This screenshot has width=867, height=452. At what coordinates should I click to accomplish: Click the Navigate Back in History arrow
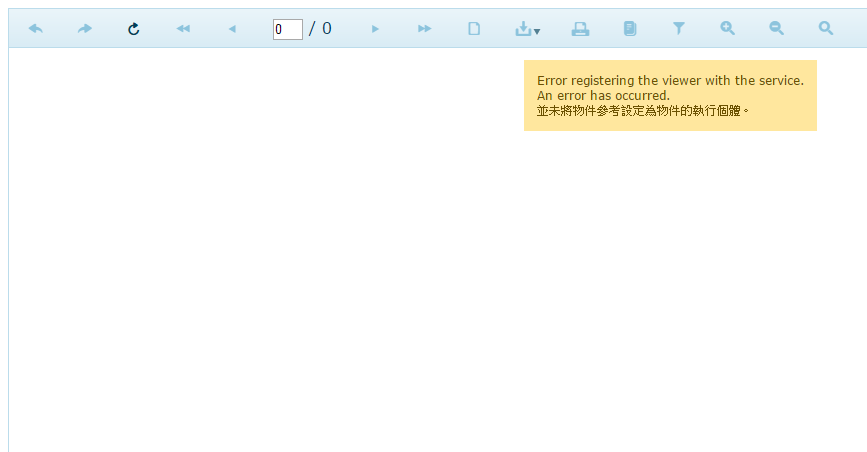pos(36,28)
